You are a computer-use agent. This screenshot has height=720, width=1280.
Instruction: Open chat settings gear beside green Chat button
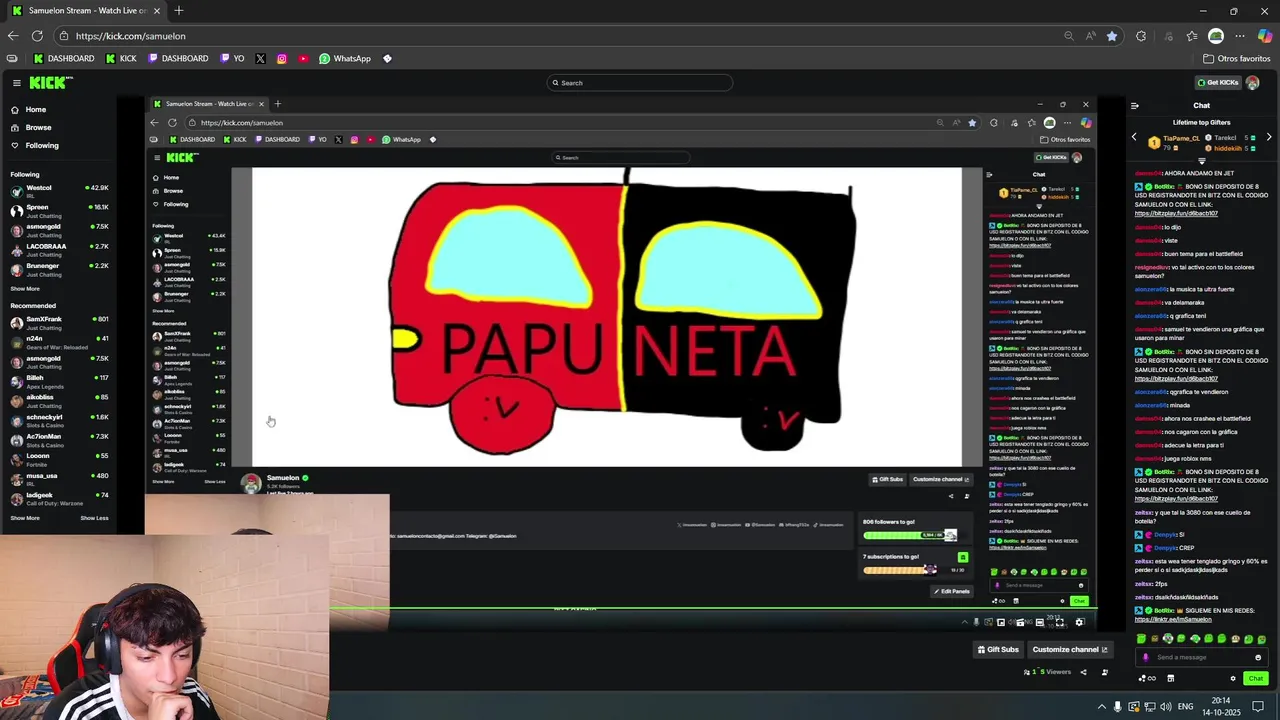click(x=1233, y=678)
